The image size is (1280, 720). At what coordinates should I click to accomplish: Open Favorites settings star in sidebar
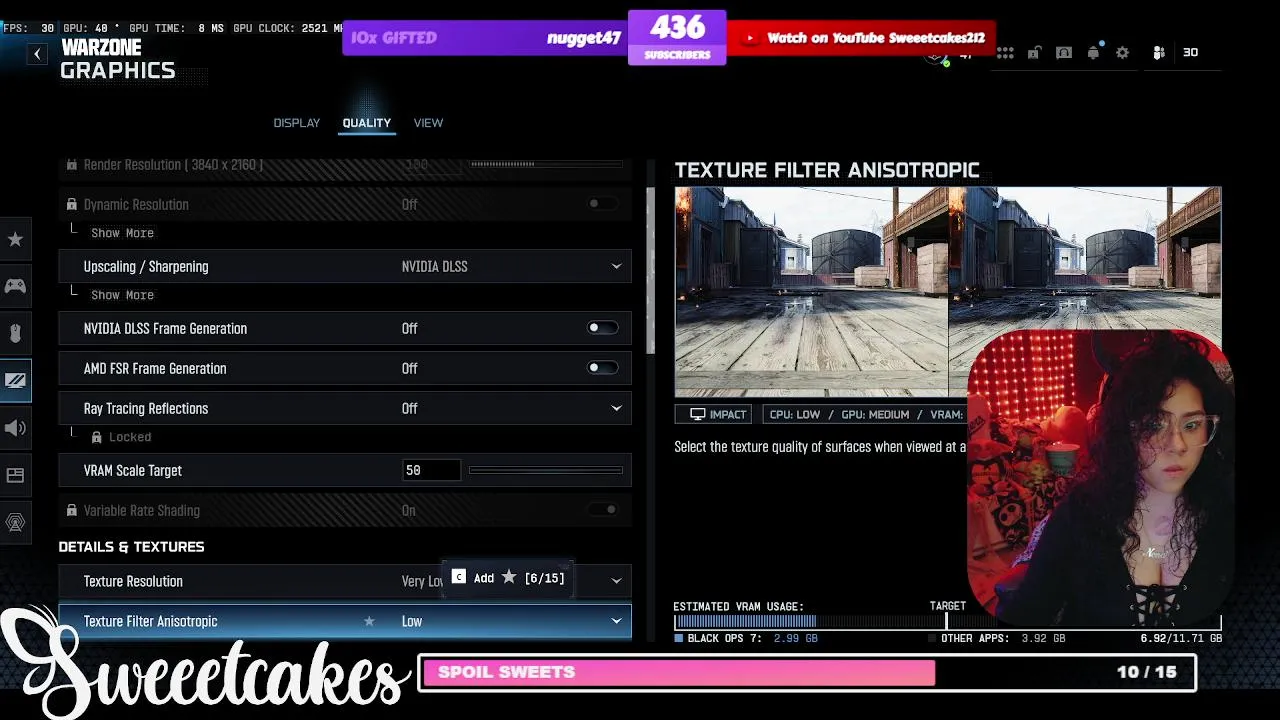15,239
